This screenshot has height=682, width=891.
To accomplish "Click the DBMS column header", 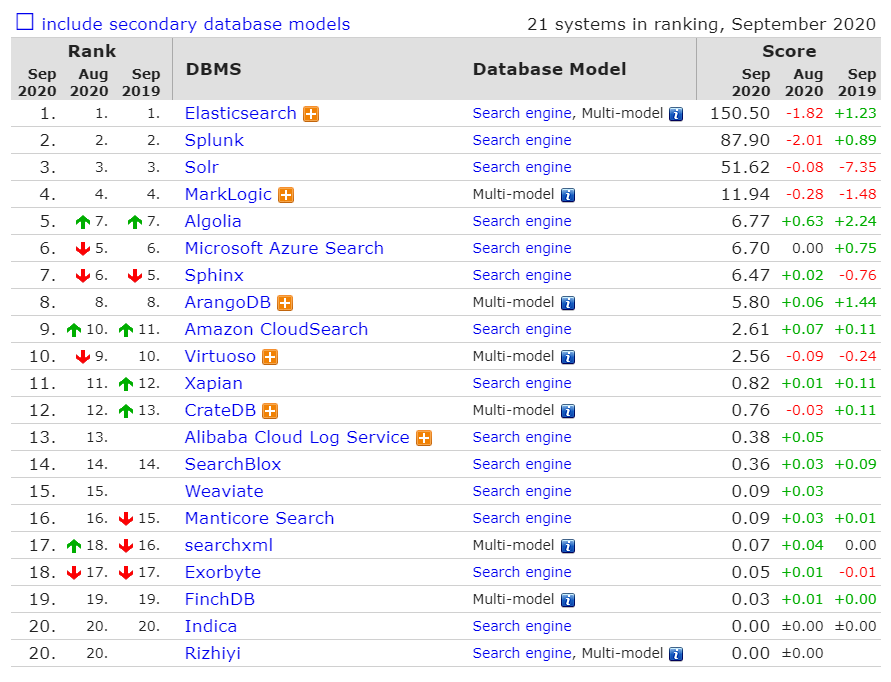I will 214,69.
